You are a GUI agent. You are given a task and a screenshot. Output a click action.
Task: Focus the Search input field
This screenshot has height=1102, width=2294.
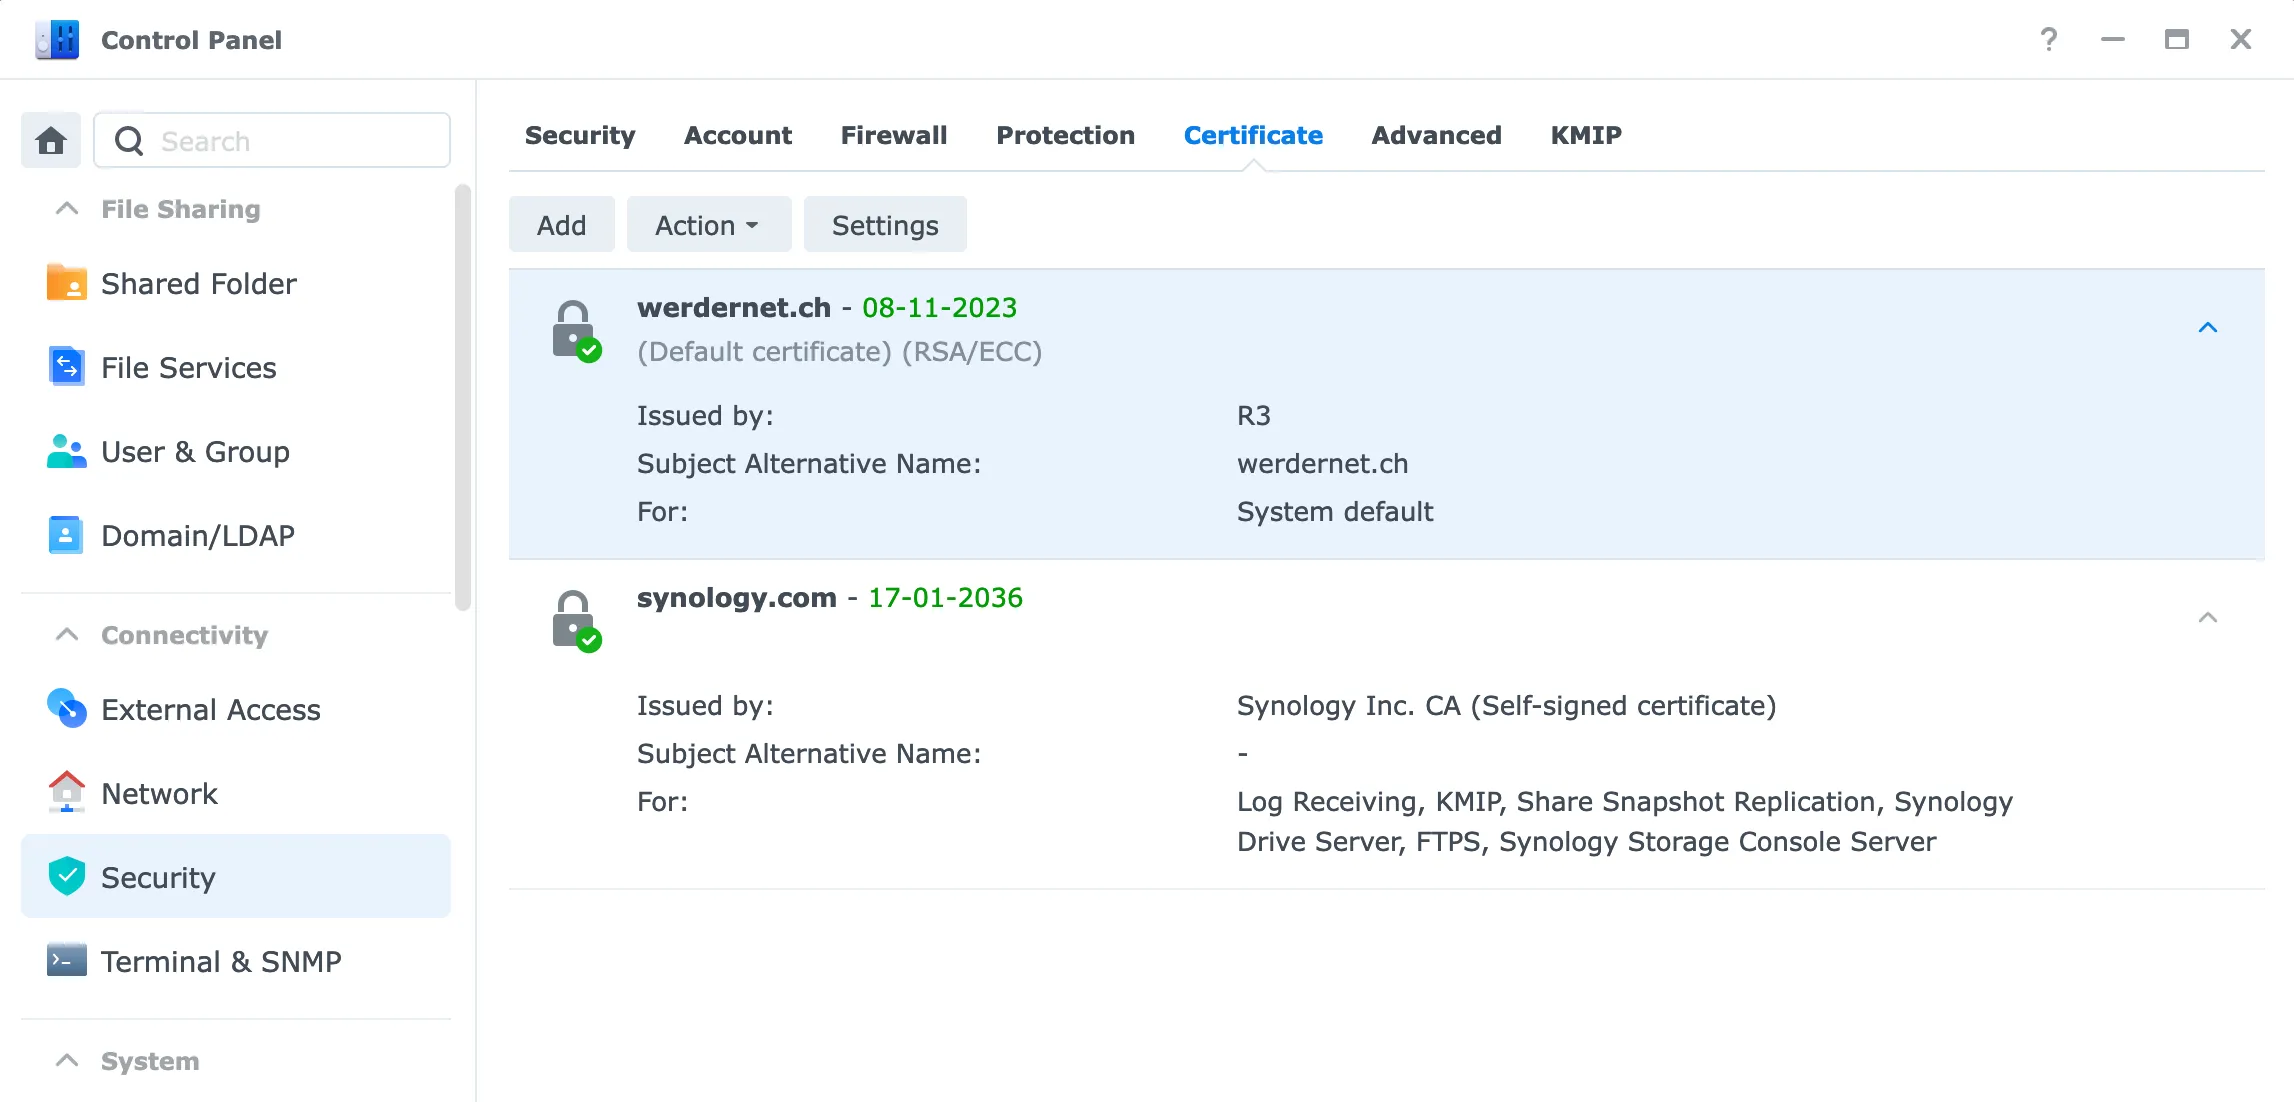point(272,141)
